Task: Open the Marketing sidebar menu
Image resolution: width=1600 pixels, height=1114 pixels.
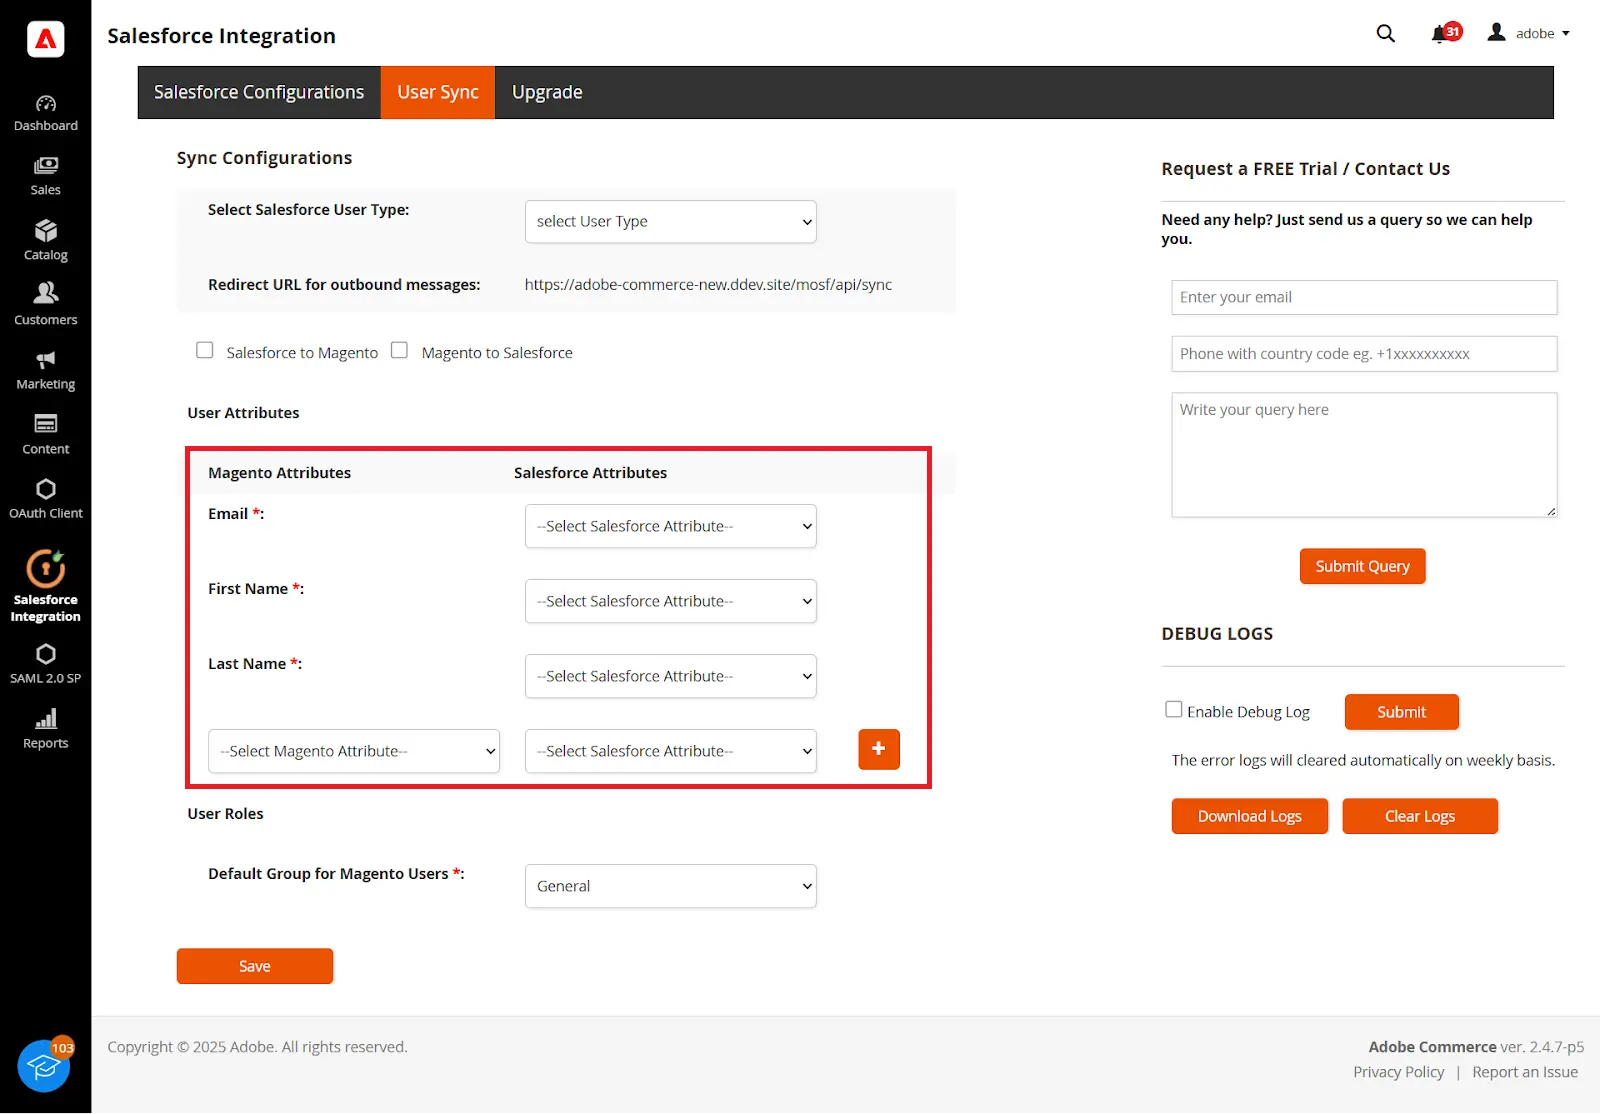Action: [46, 370]
